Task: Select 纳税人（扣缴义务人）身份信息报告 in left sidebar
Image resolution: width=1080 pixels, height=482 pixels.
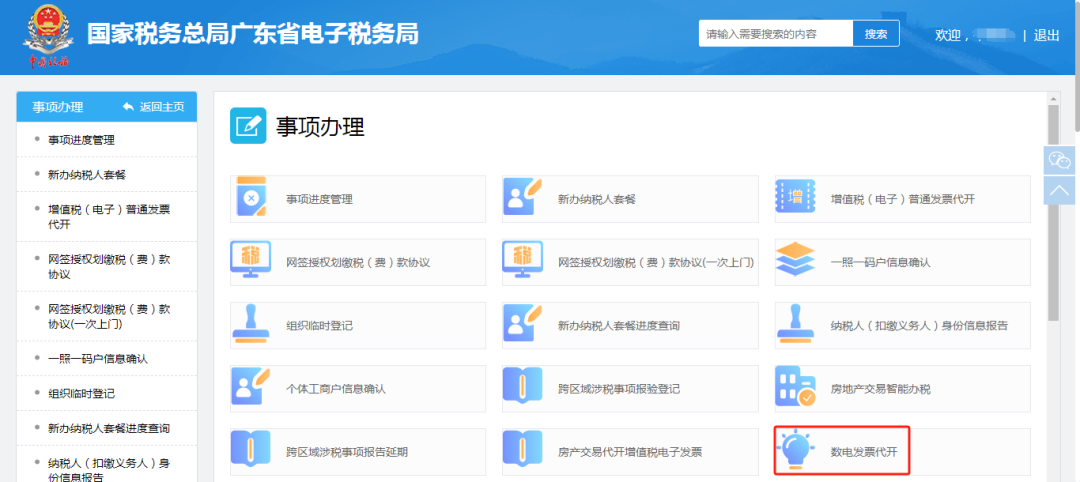Action: click(x=107, y=470)
